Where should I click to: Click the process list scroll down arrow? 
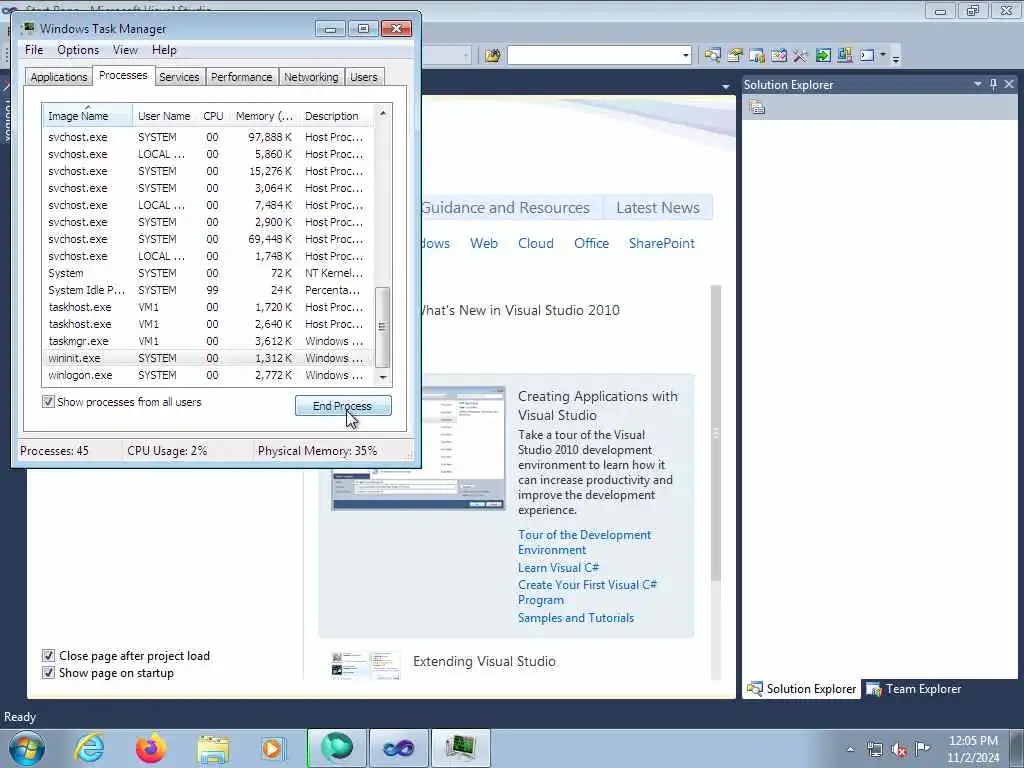click(383, 377)
